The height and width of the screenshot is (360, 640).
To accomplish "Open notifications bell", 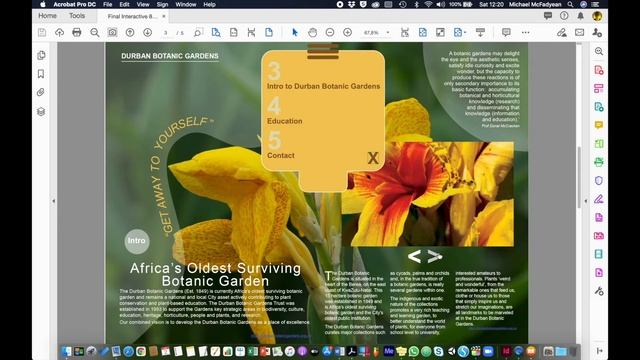I will (x=580, y=16).
